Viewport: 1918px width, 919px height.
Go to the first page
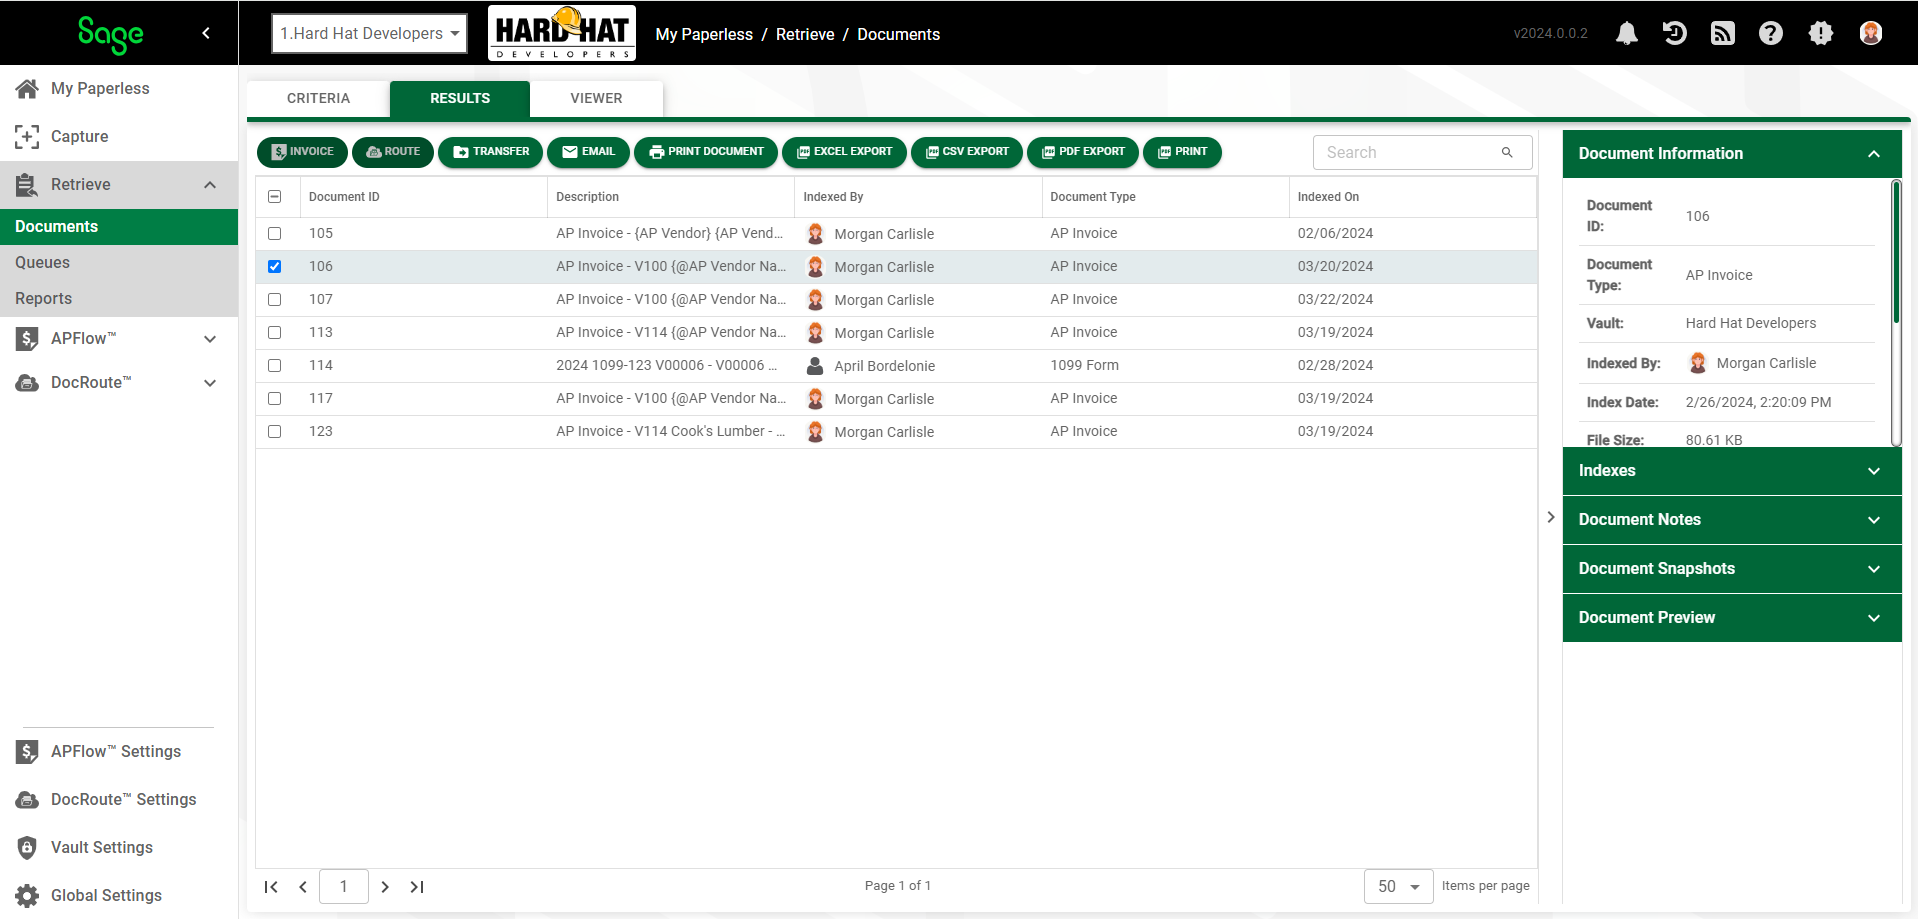(x=271, y=886)
